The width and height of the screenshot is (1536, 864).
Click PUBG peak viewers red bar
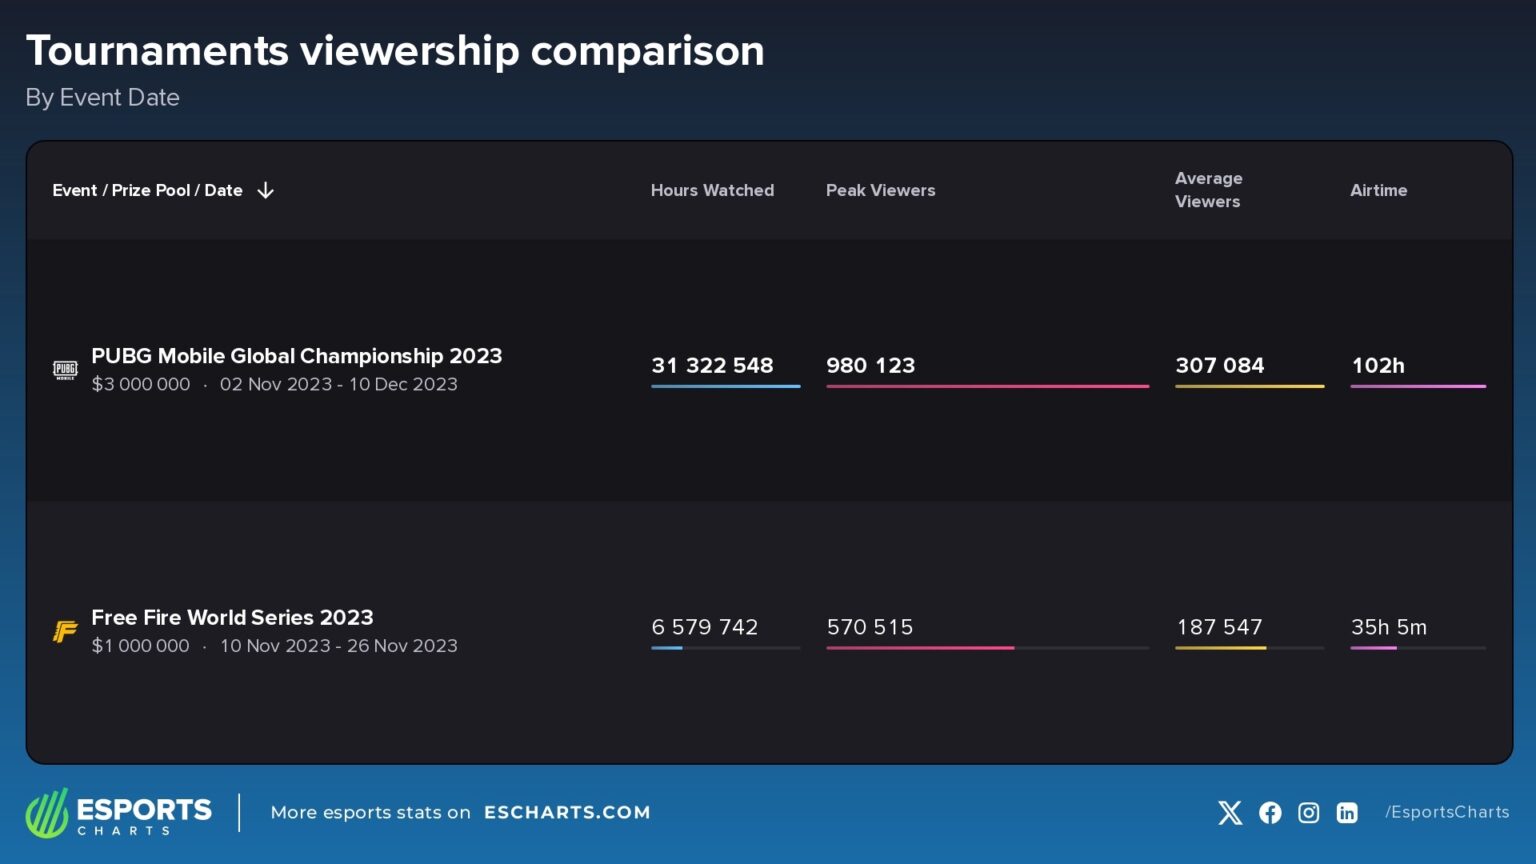(x=988, y=386)
